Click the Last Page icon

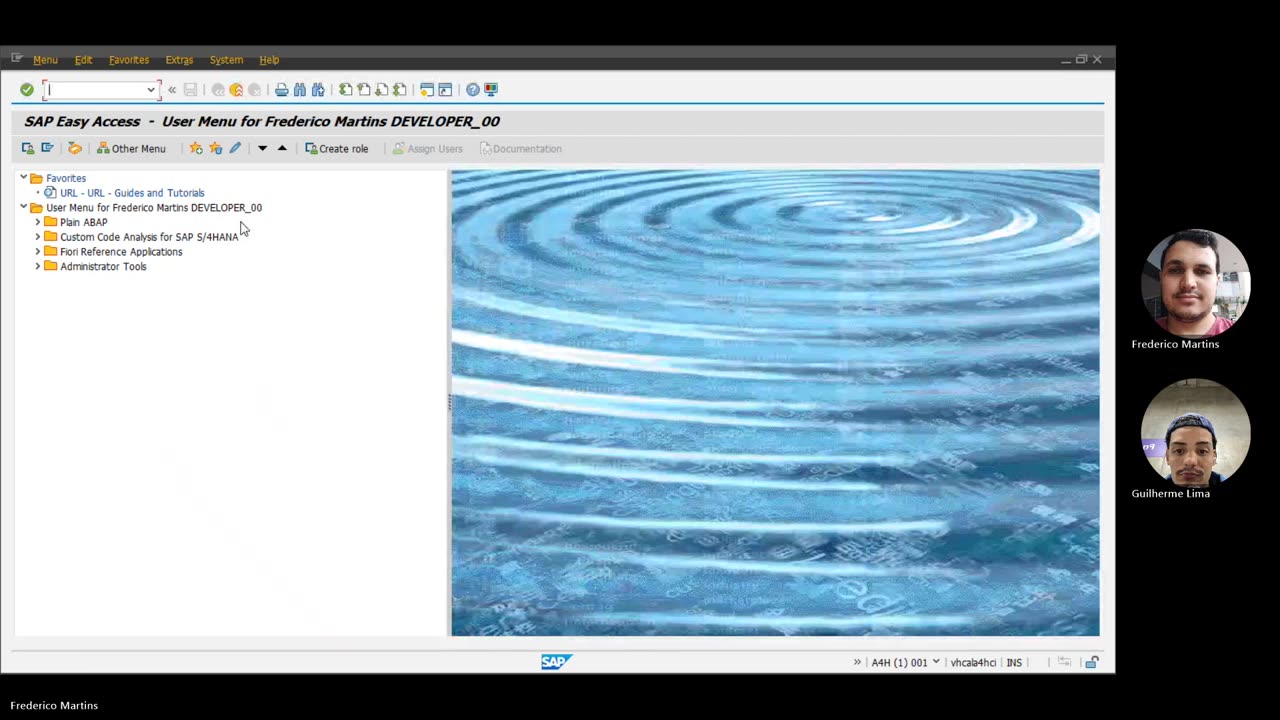400,90
